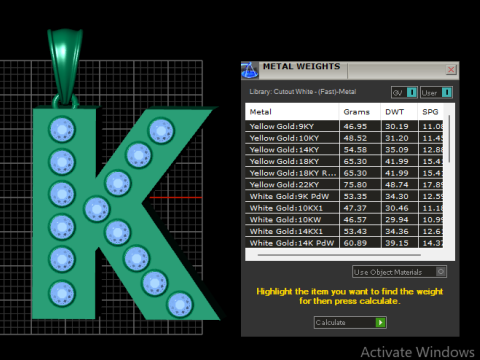The image size is (480, 360).
Task: Click the 60.89 grams value
Action: (355, 243)
